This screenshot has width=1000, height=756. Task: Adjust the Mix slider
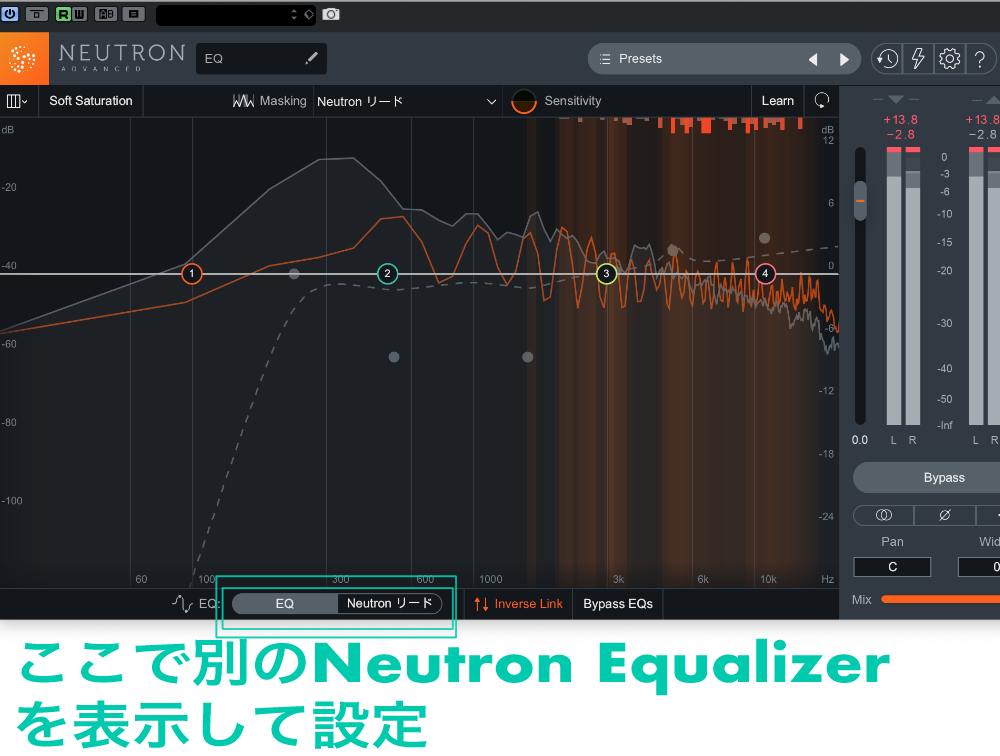(941, 599)
